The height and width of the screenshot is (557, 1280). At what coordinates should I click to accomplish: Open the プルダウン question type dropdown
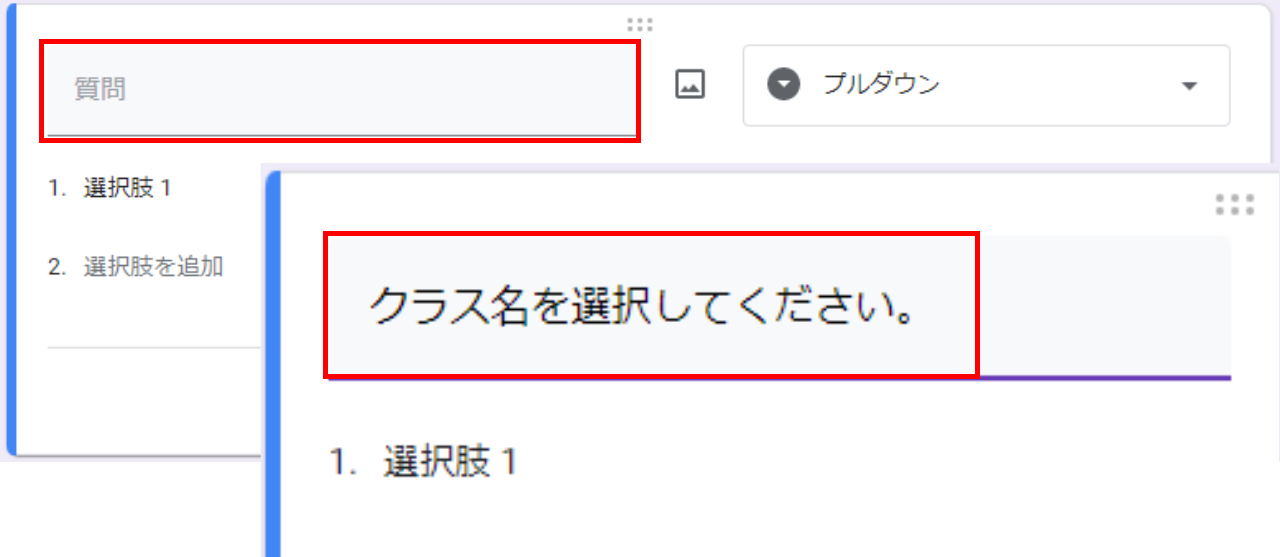986,85
